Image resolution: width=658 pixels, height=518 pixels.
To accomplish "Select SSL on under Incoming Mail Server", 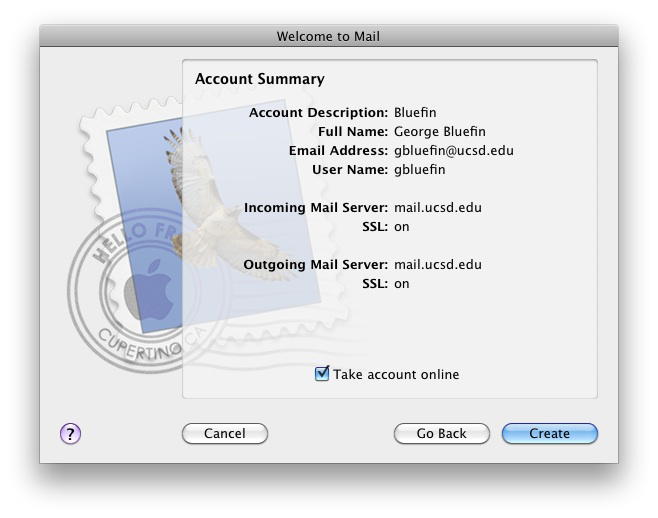I will pos(402,227).
